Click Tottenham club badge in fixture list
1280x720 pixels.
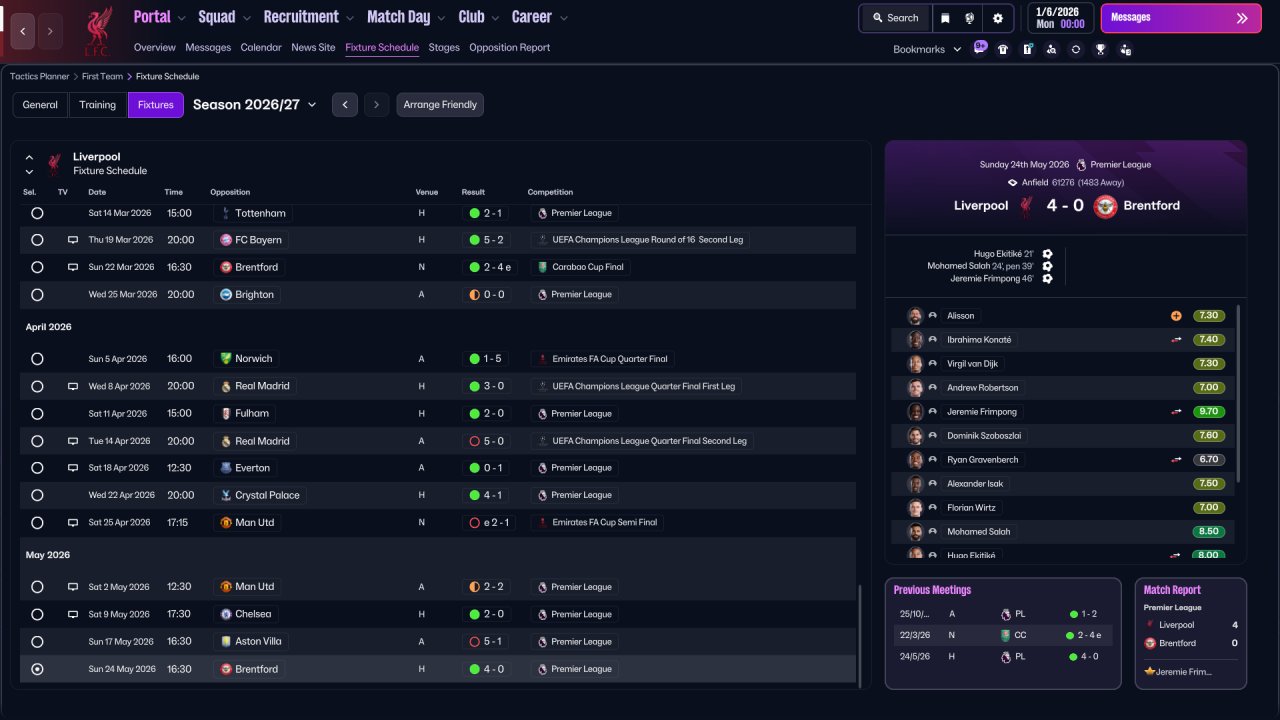pos(226,213)
